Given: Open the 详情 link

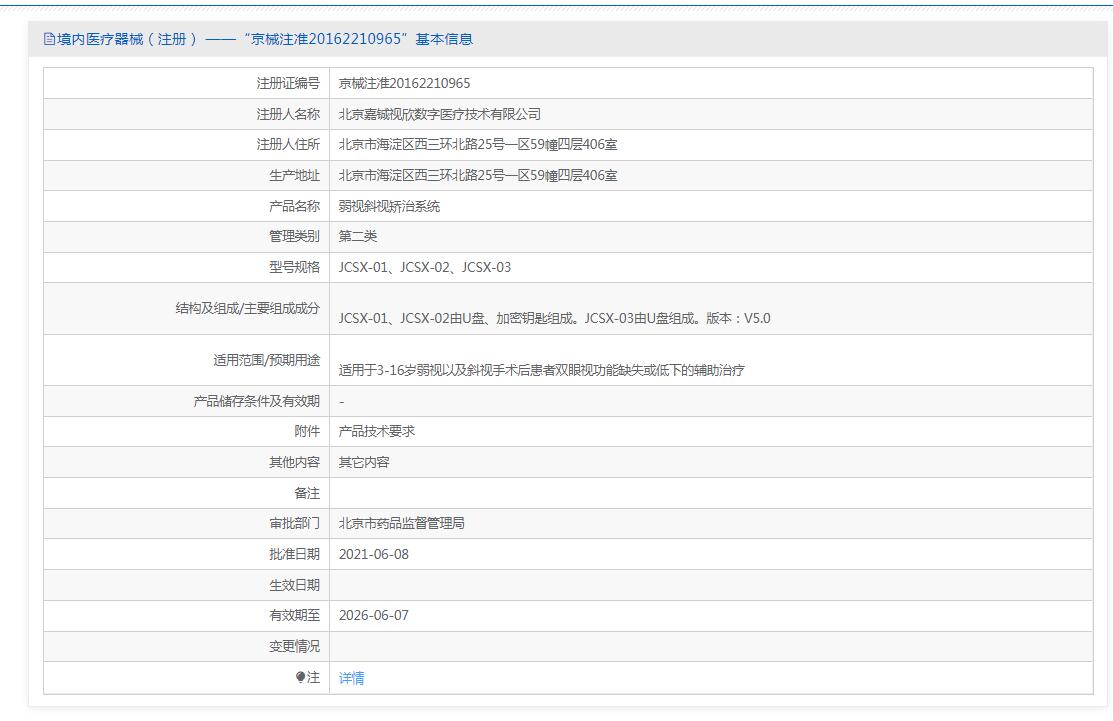Looking at the screenshot, I should pyautogui.click(x=351, y=678).
